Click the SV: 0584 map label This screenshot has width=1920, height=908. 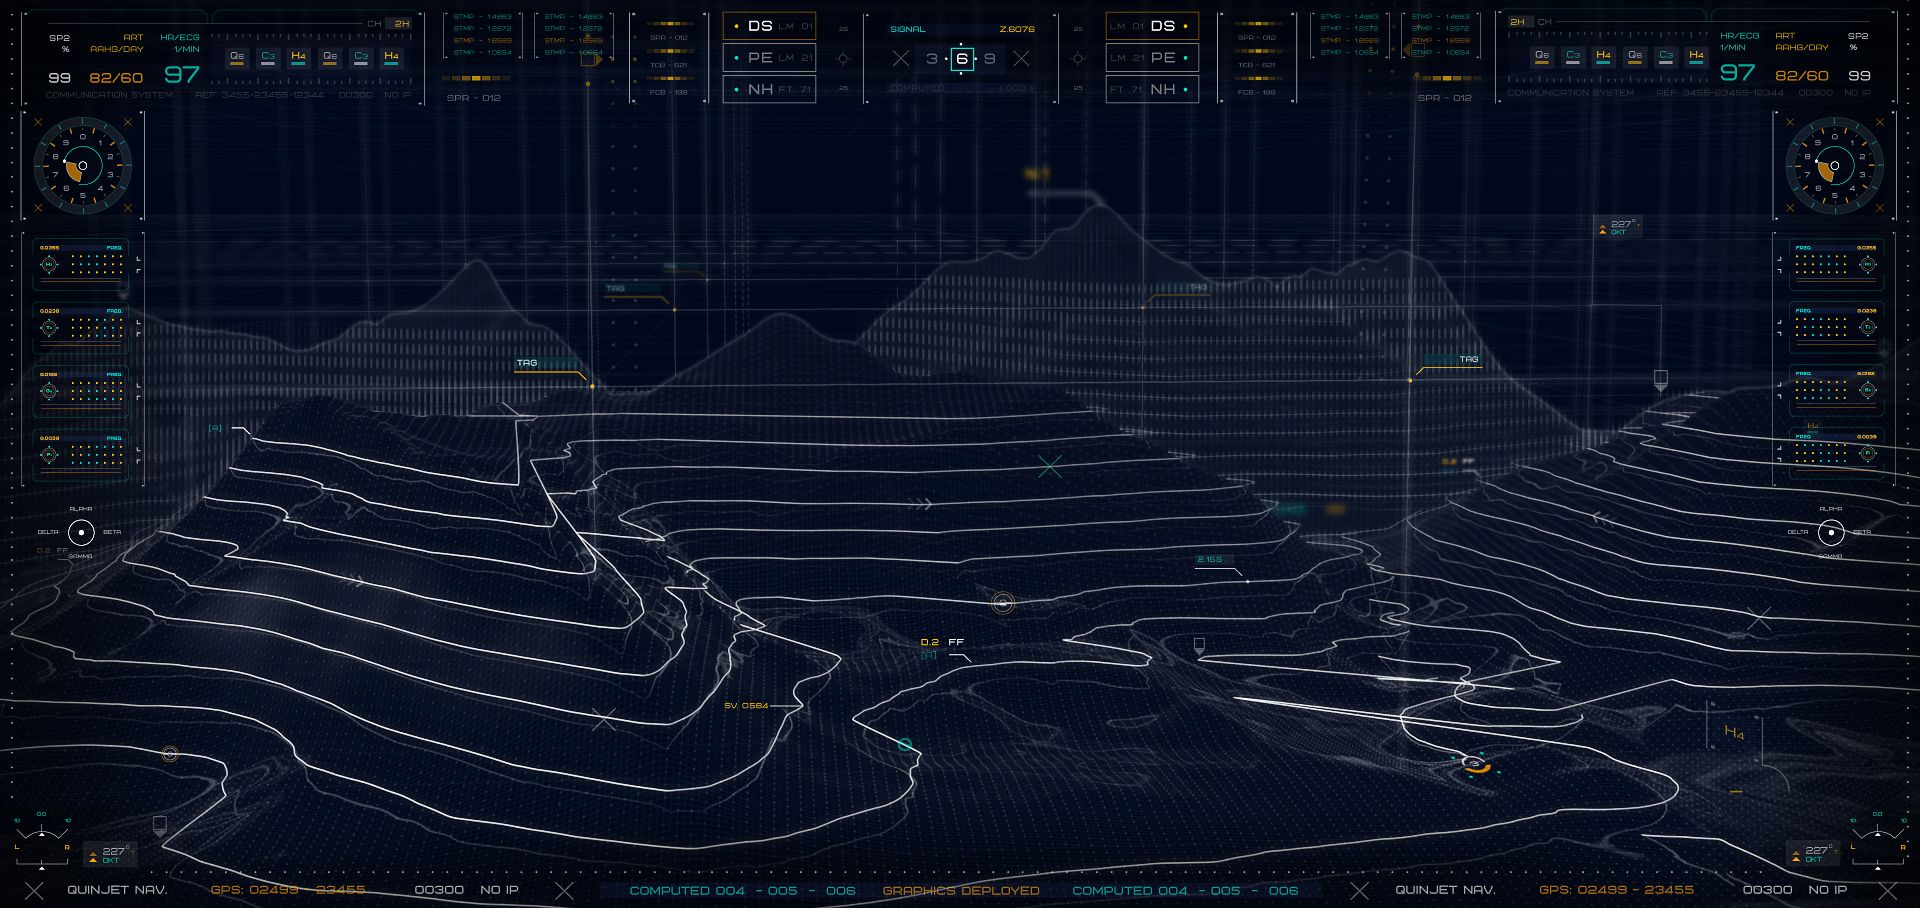click(746, 706)
